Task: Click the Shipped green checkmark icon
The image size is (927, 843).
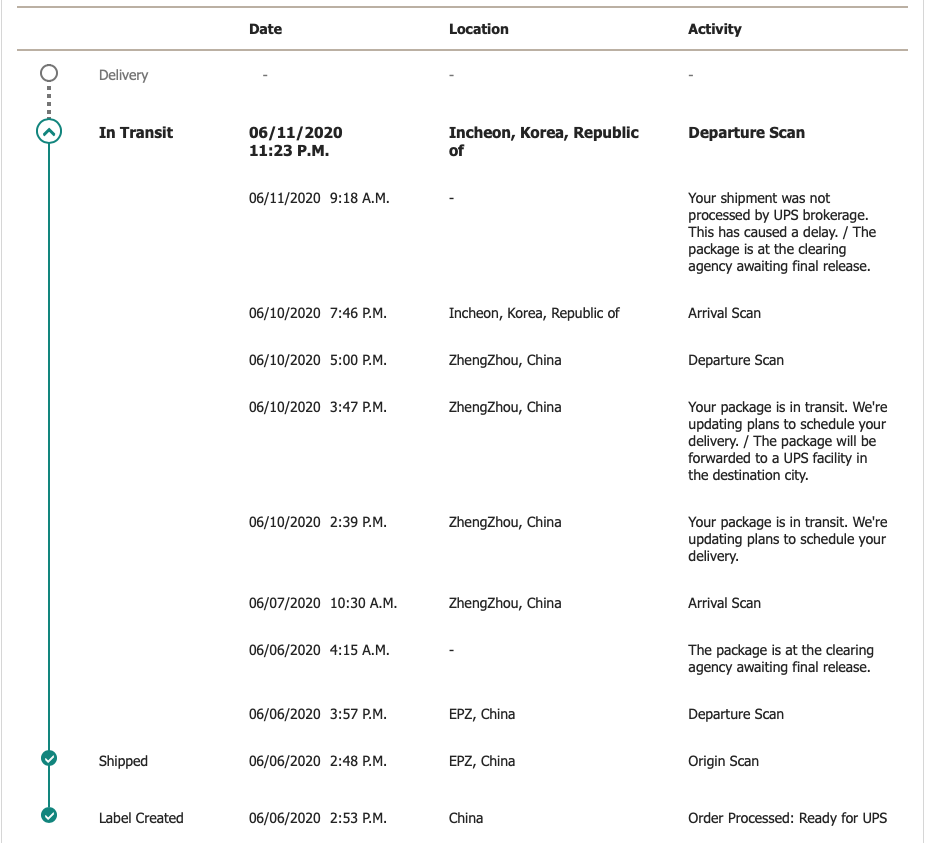Action: point(48,759)
